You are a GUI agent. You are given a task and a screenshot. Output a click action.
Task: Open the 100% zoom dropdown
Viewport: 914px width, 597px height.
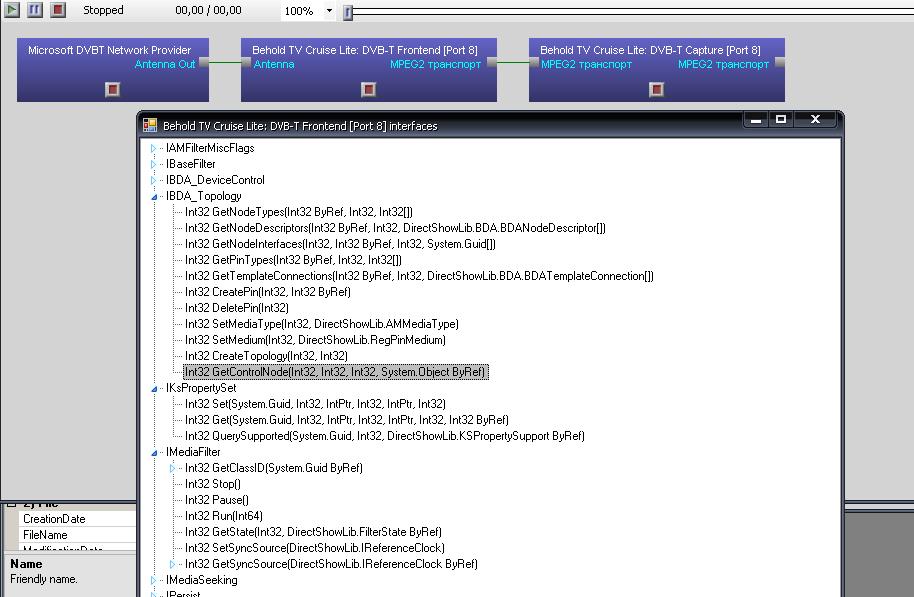[329, 11]
